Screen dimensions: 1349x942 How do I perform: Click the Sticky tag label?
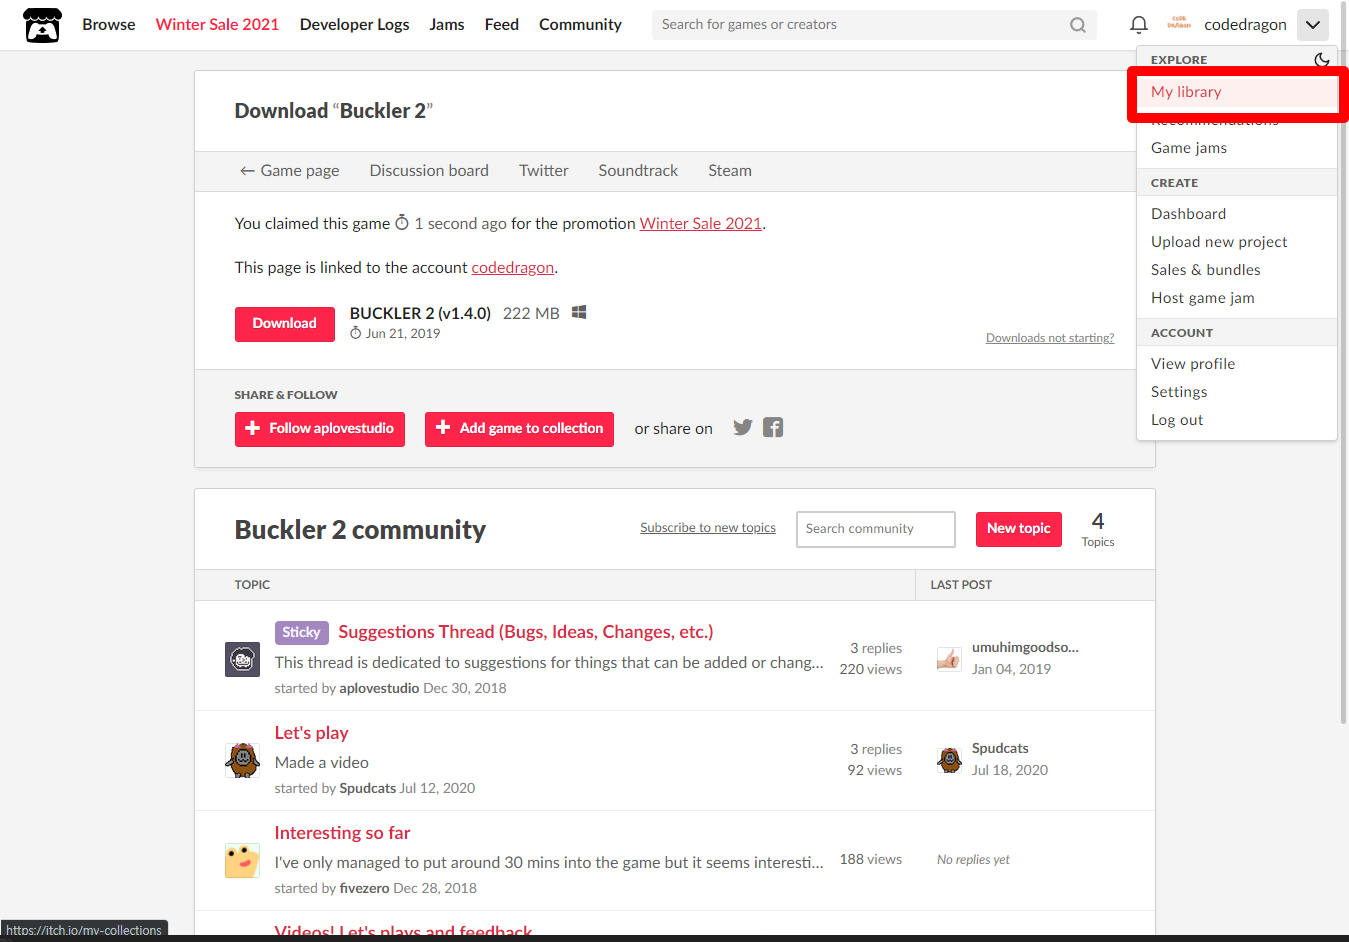pyautogui.click(x=301, y=632)
